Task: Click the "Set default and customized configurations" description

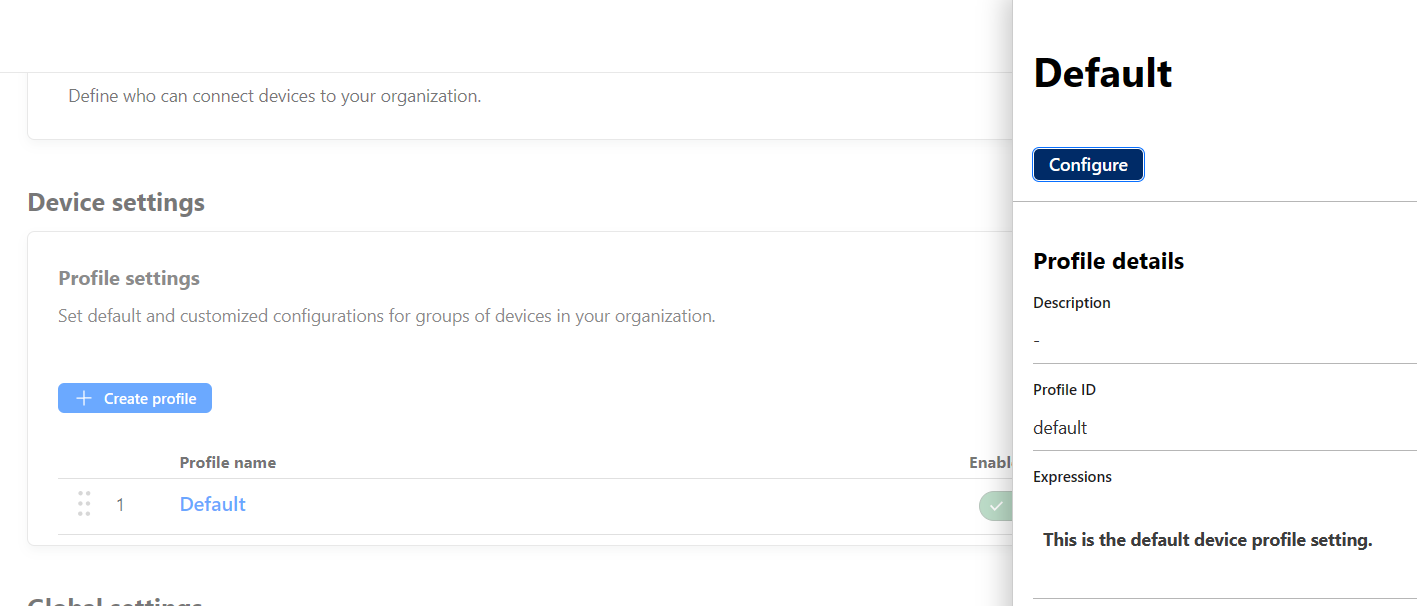Action: [x=386, y=316]
